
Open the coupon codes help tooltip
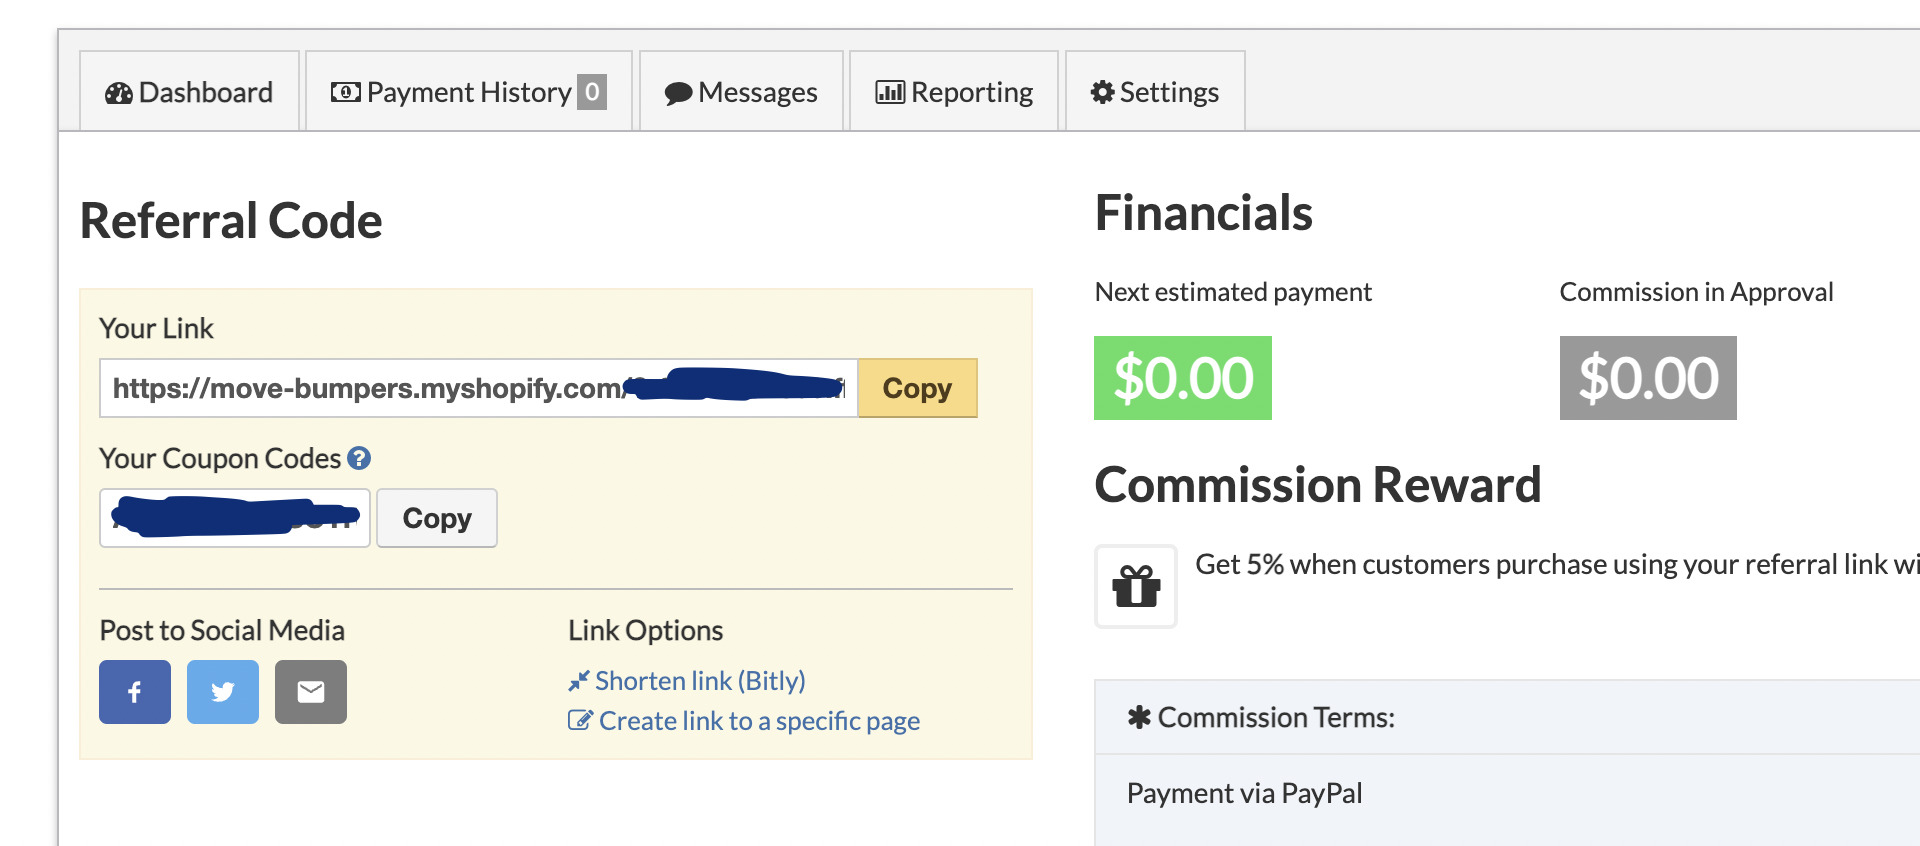360,458
